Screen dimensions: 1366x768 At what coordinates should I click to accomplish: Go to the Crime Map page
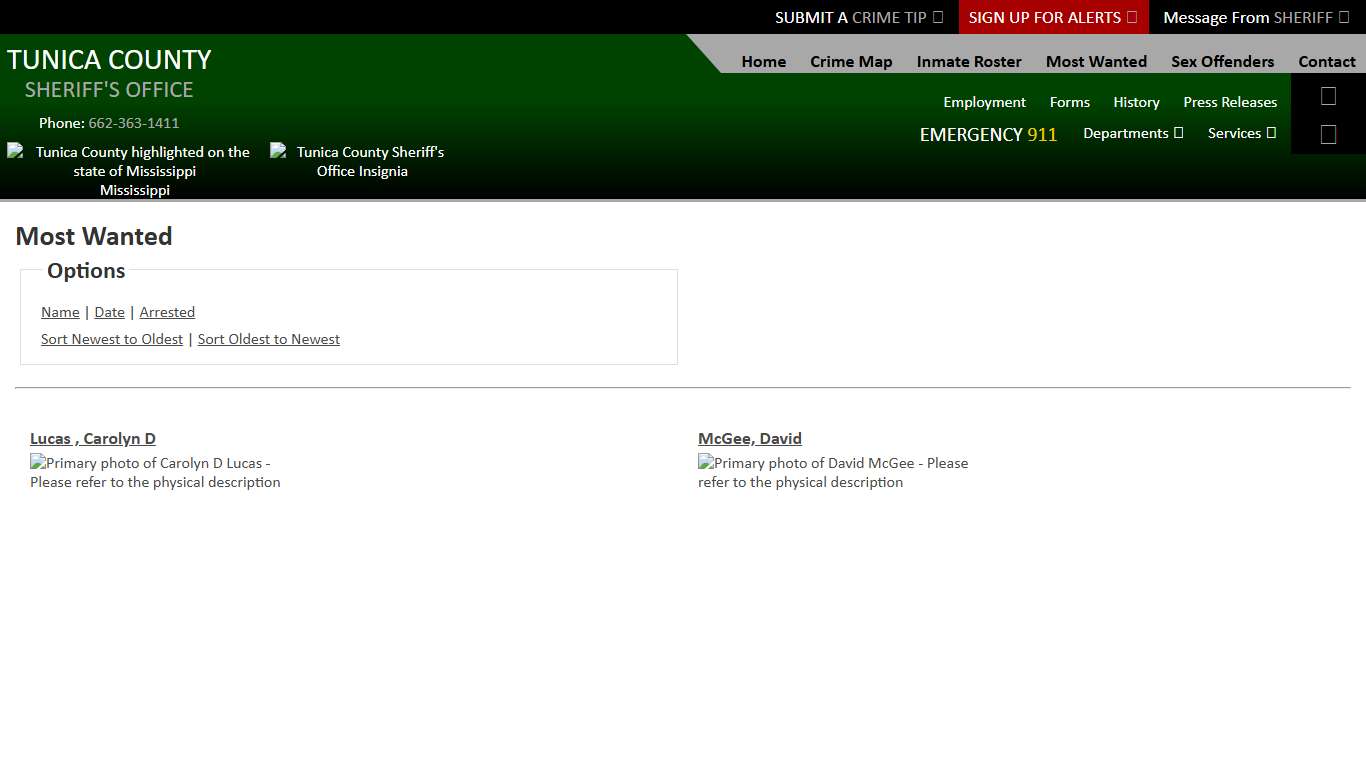coord(851,61)
